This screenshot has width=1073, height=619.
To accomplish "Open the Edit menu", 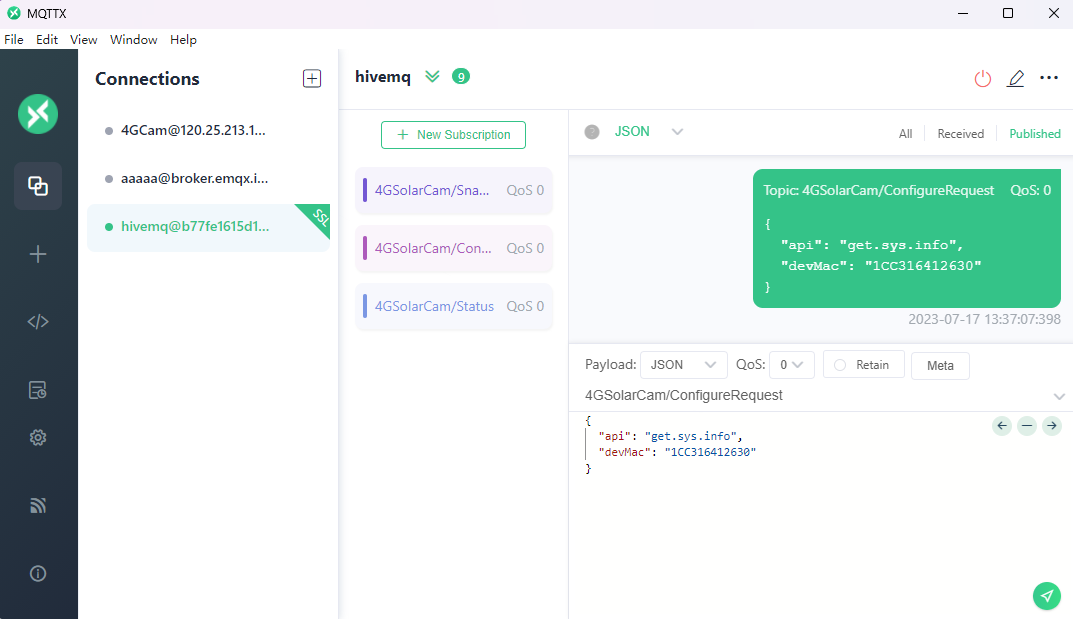I will click(47, 40).
